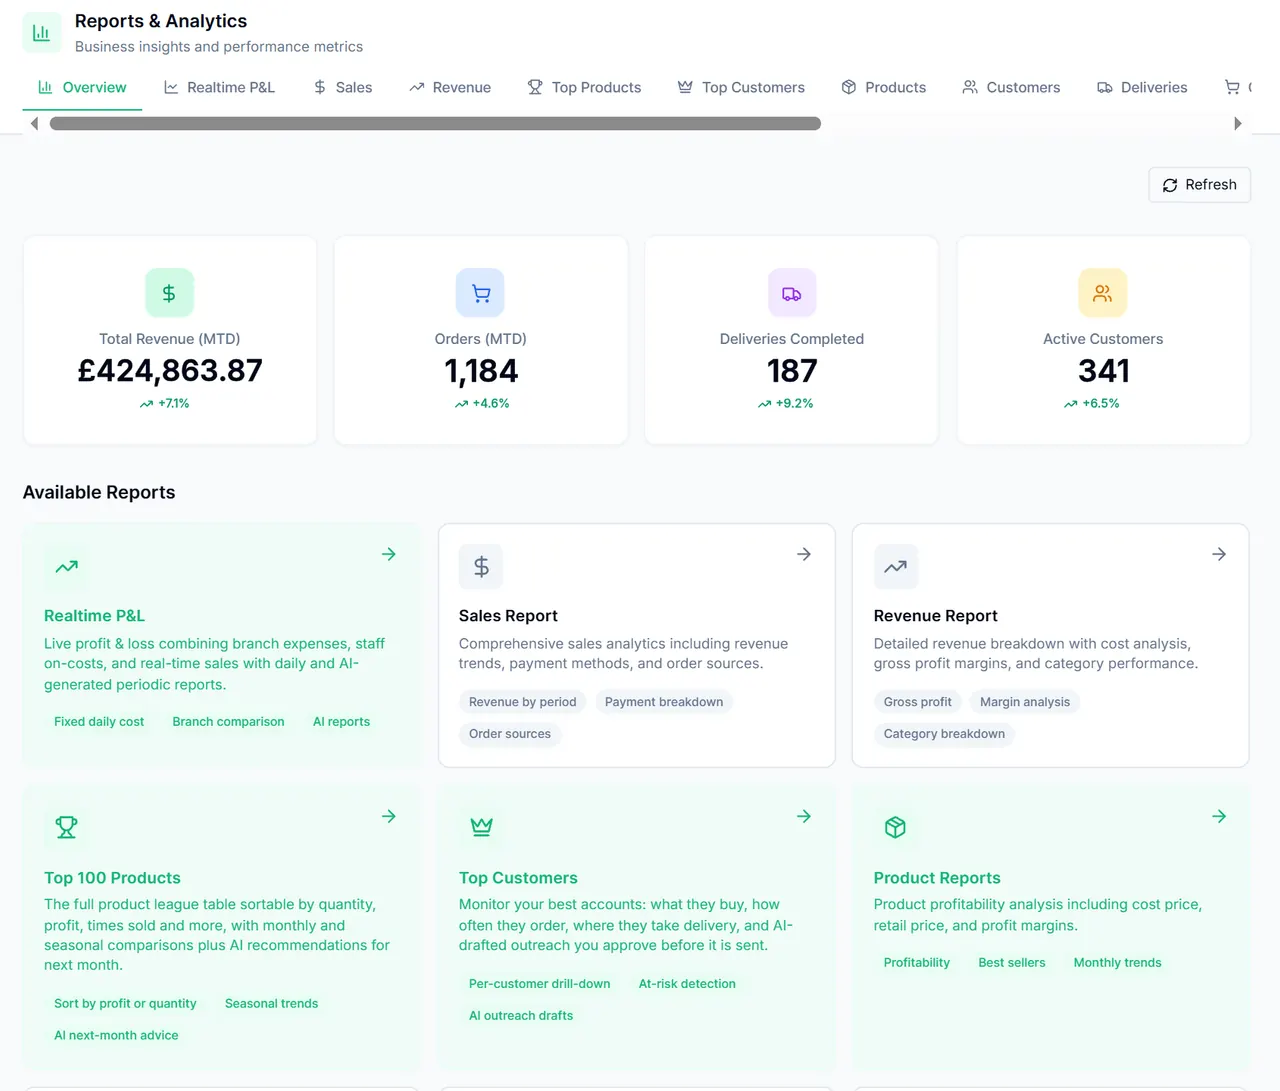Open Revenue Report via its arrow icon
The width and height of the screenshot is (1280, 1091).
(1219, 554)
